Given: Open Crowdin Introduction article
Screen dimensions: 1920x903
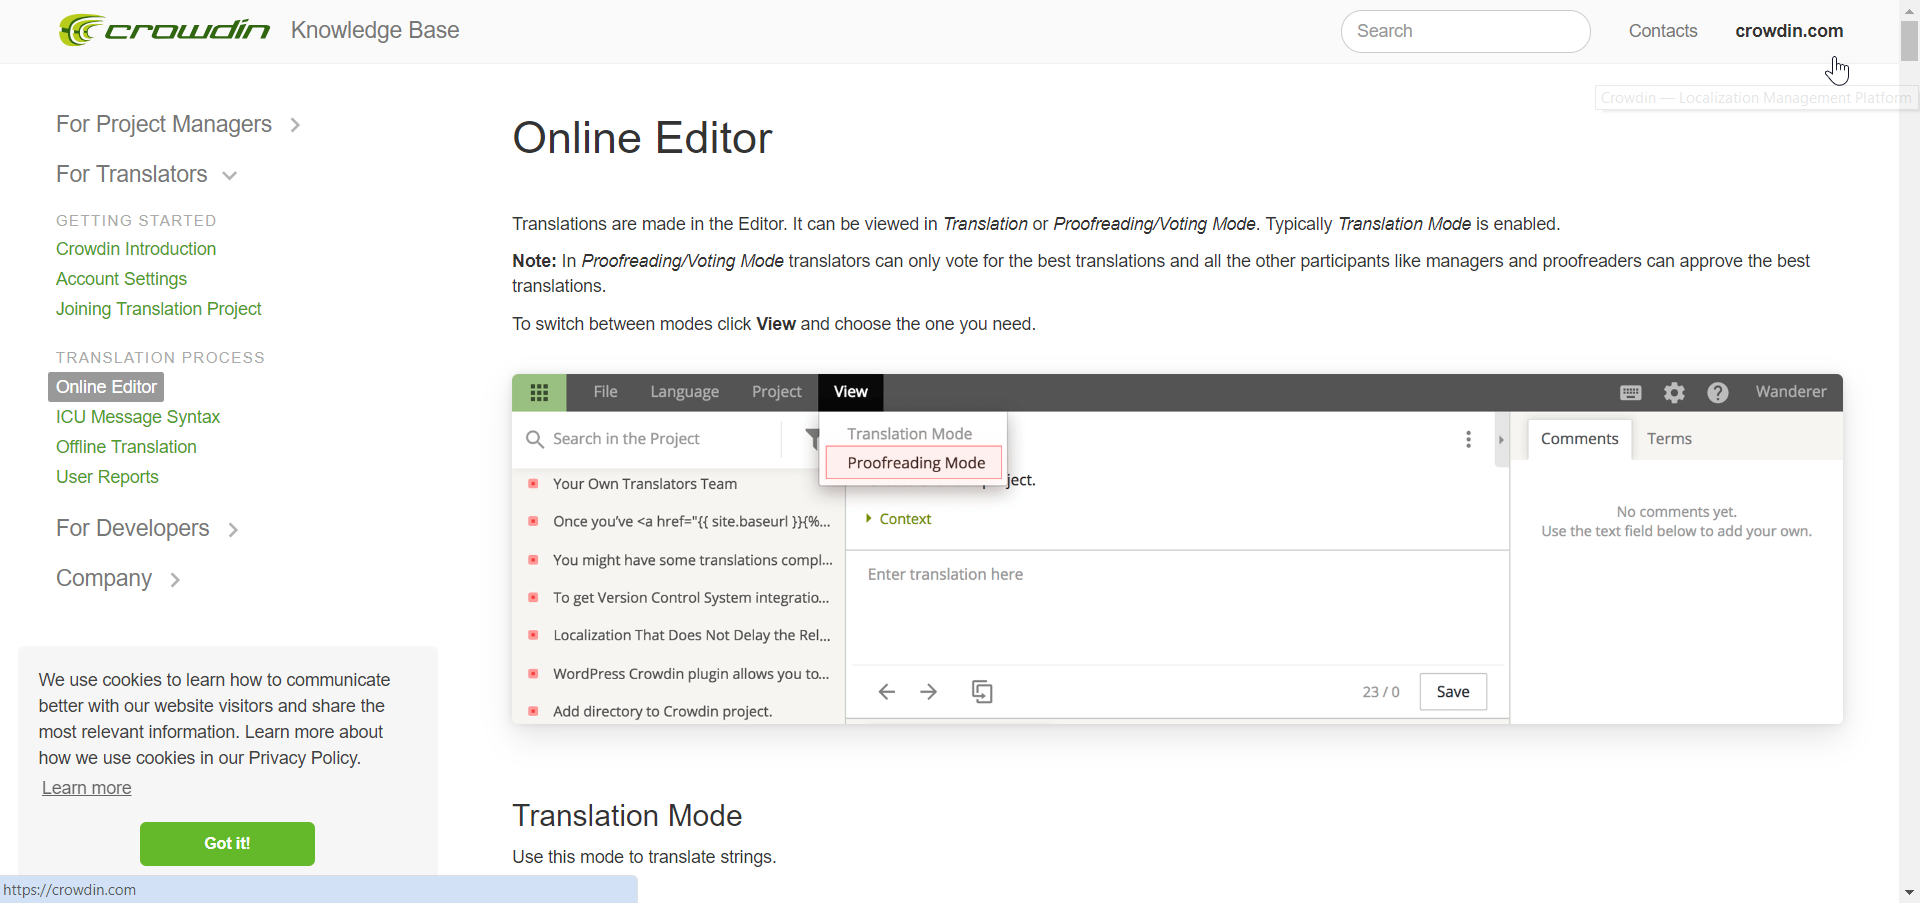Looking at the screenshot, I should click(x=136, y=249).
